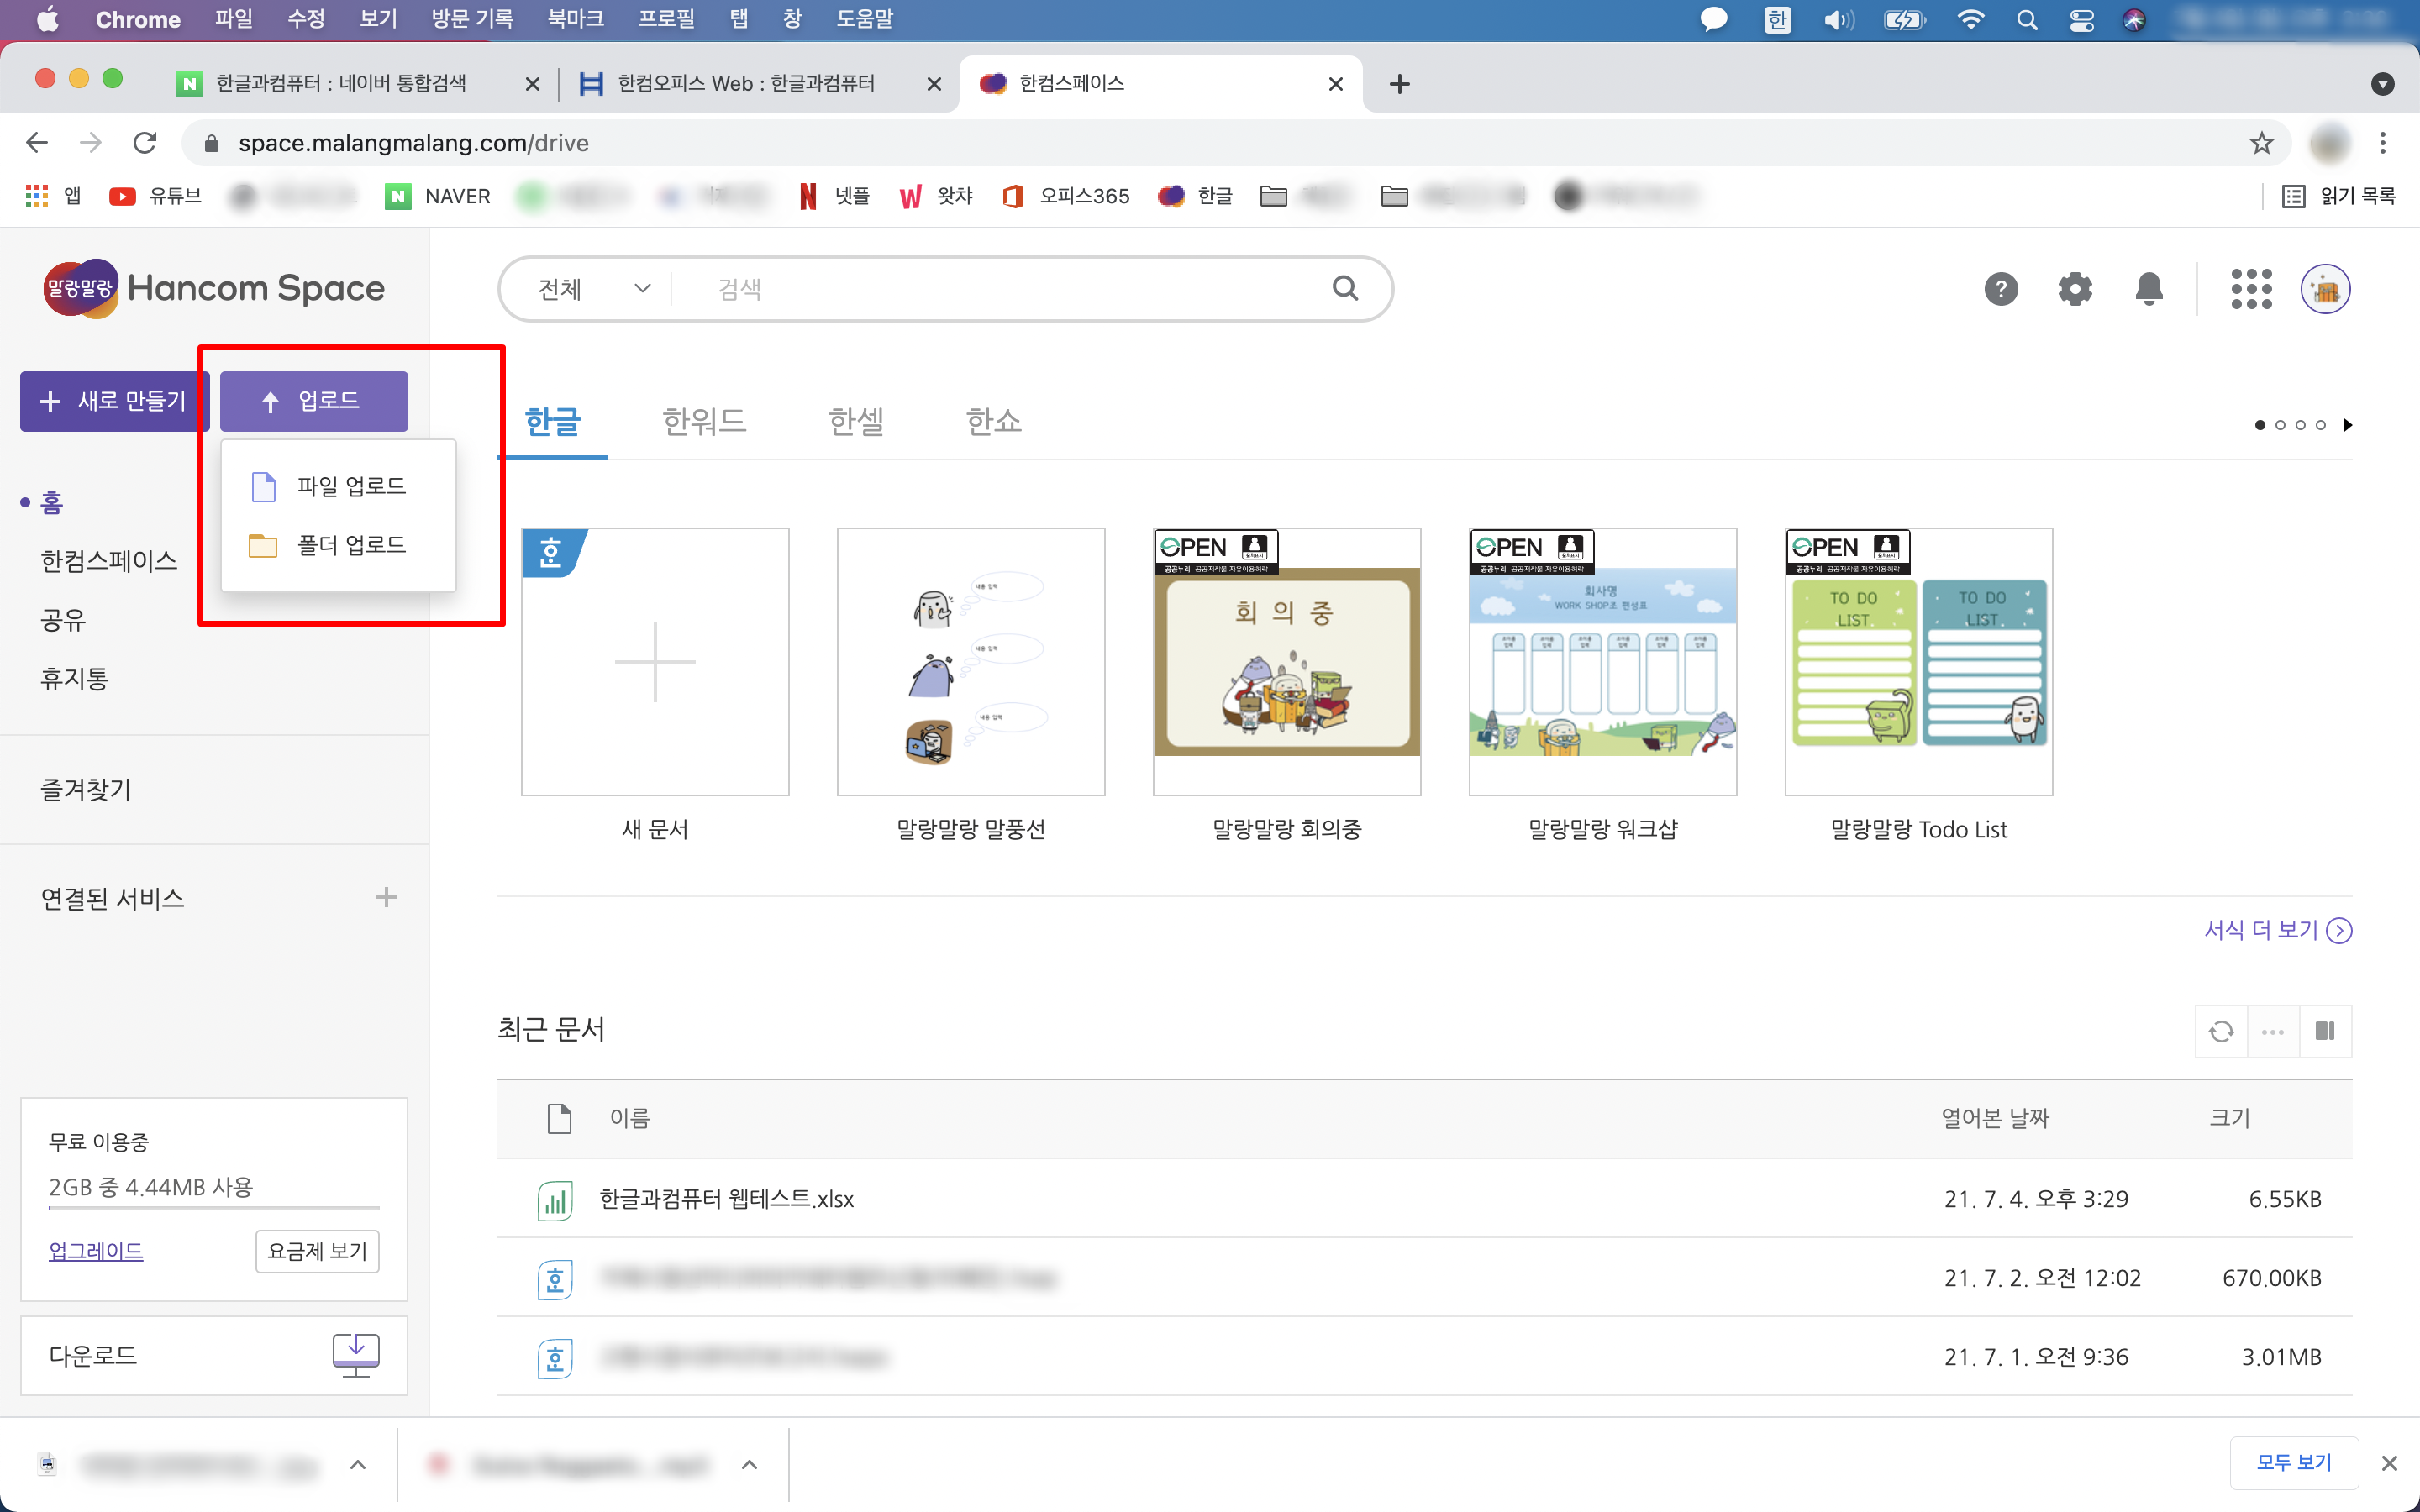This screenshot has width=2420, height=1512.
Task: Open 휴지통 in sidebar
Action: (x=74, y=679)
